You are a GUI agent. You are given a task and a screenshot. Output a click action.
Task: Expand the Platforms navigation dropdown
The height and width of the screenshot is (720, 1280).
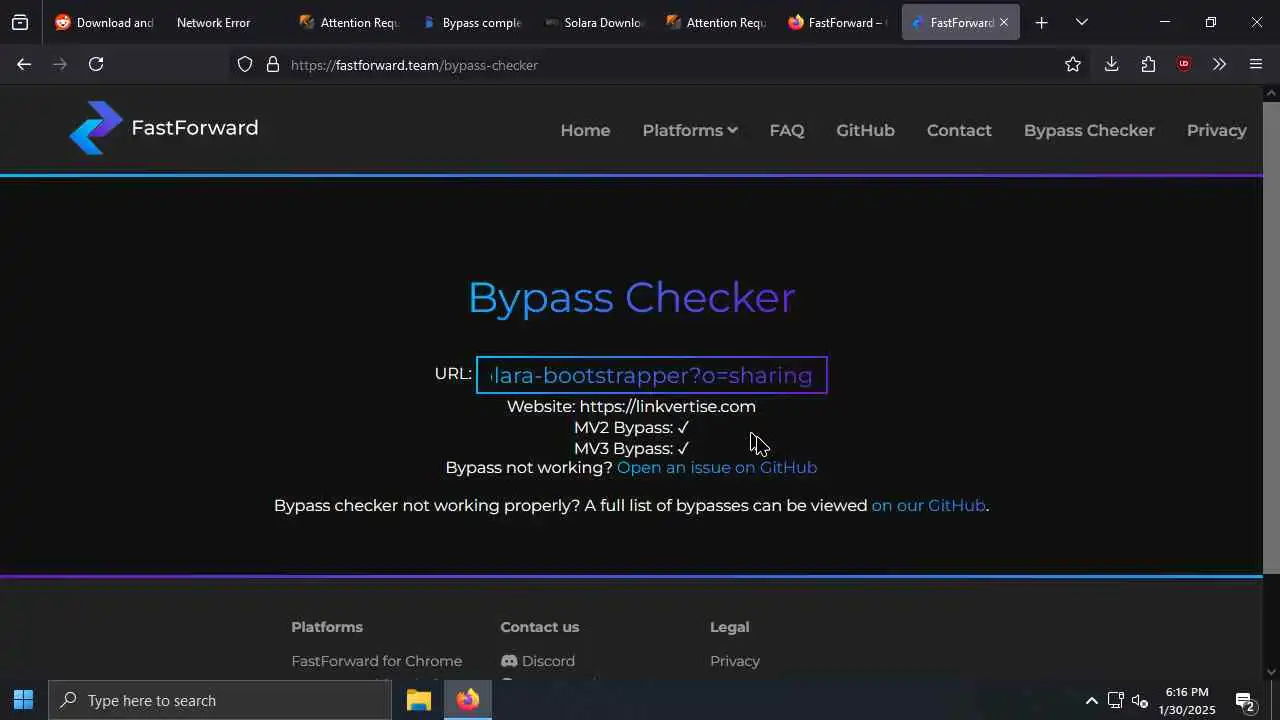tap(690, 130)
